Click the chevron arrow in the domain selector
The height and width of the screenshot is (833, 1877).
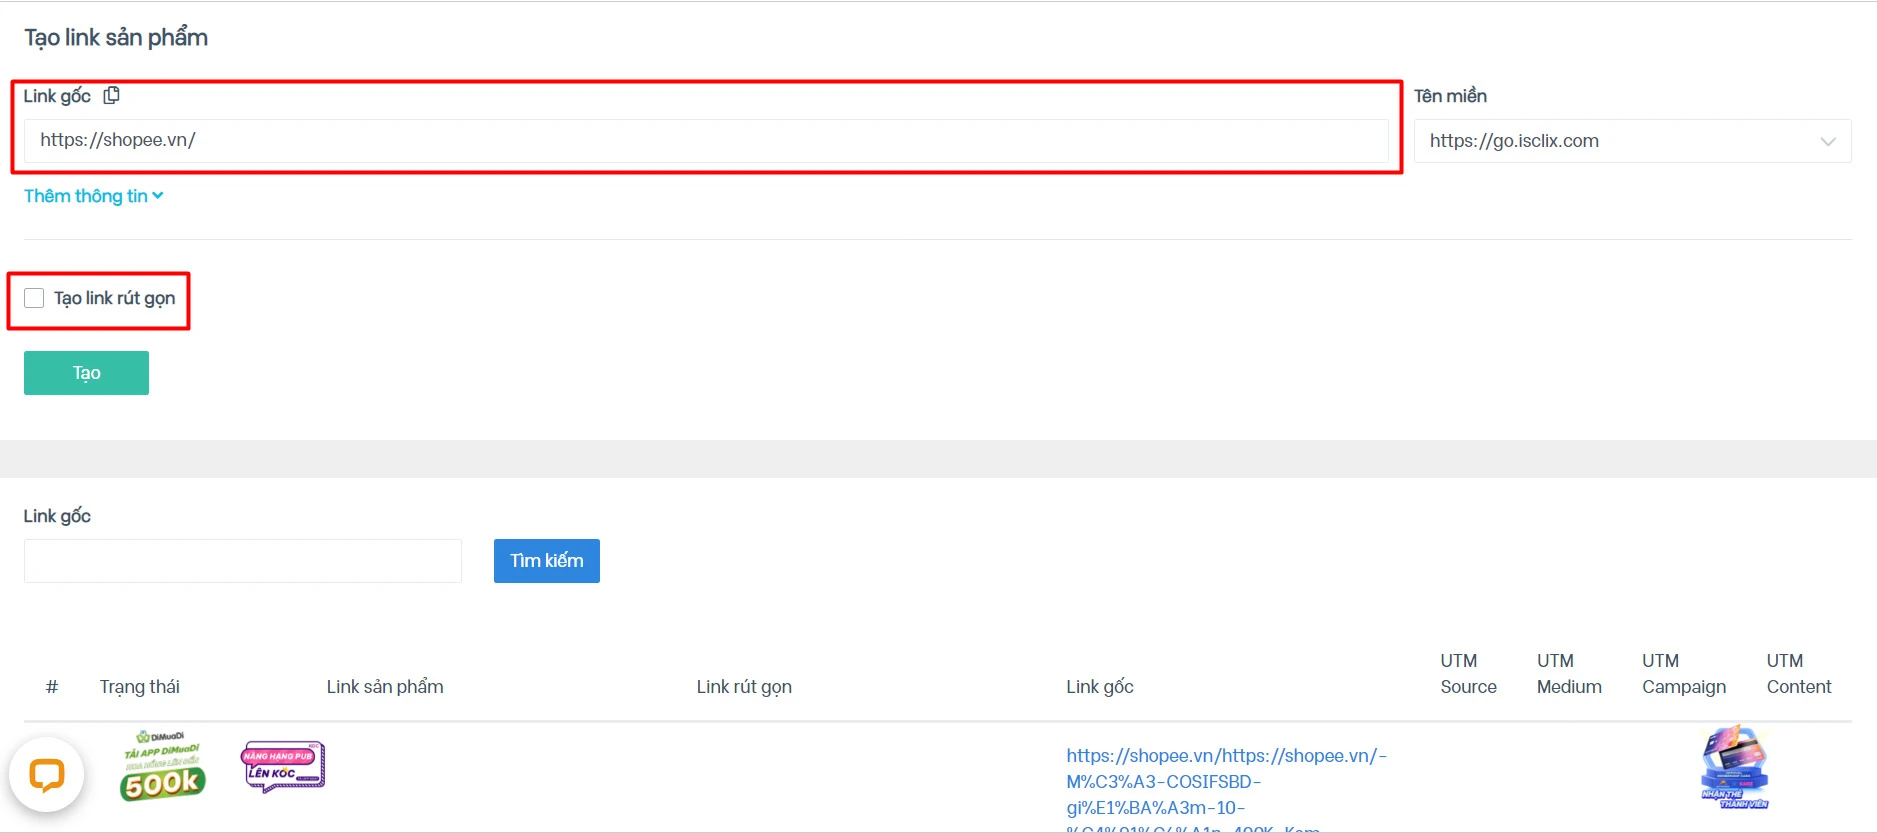pyautogui.click(x=1827, y=141)
